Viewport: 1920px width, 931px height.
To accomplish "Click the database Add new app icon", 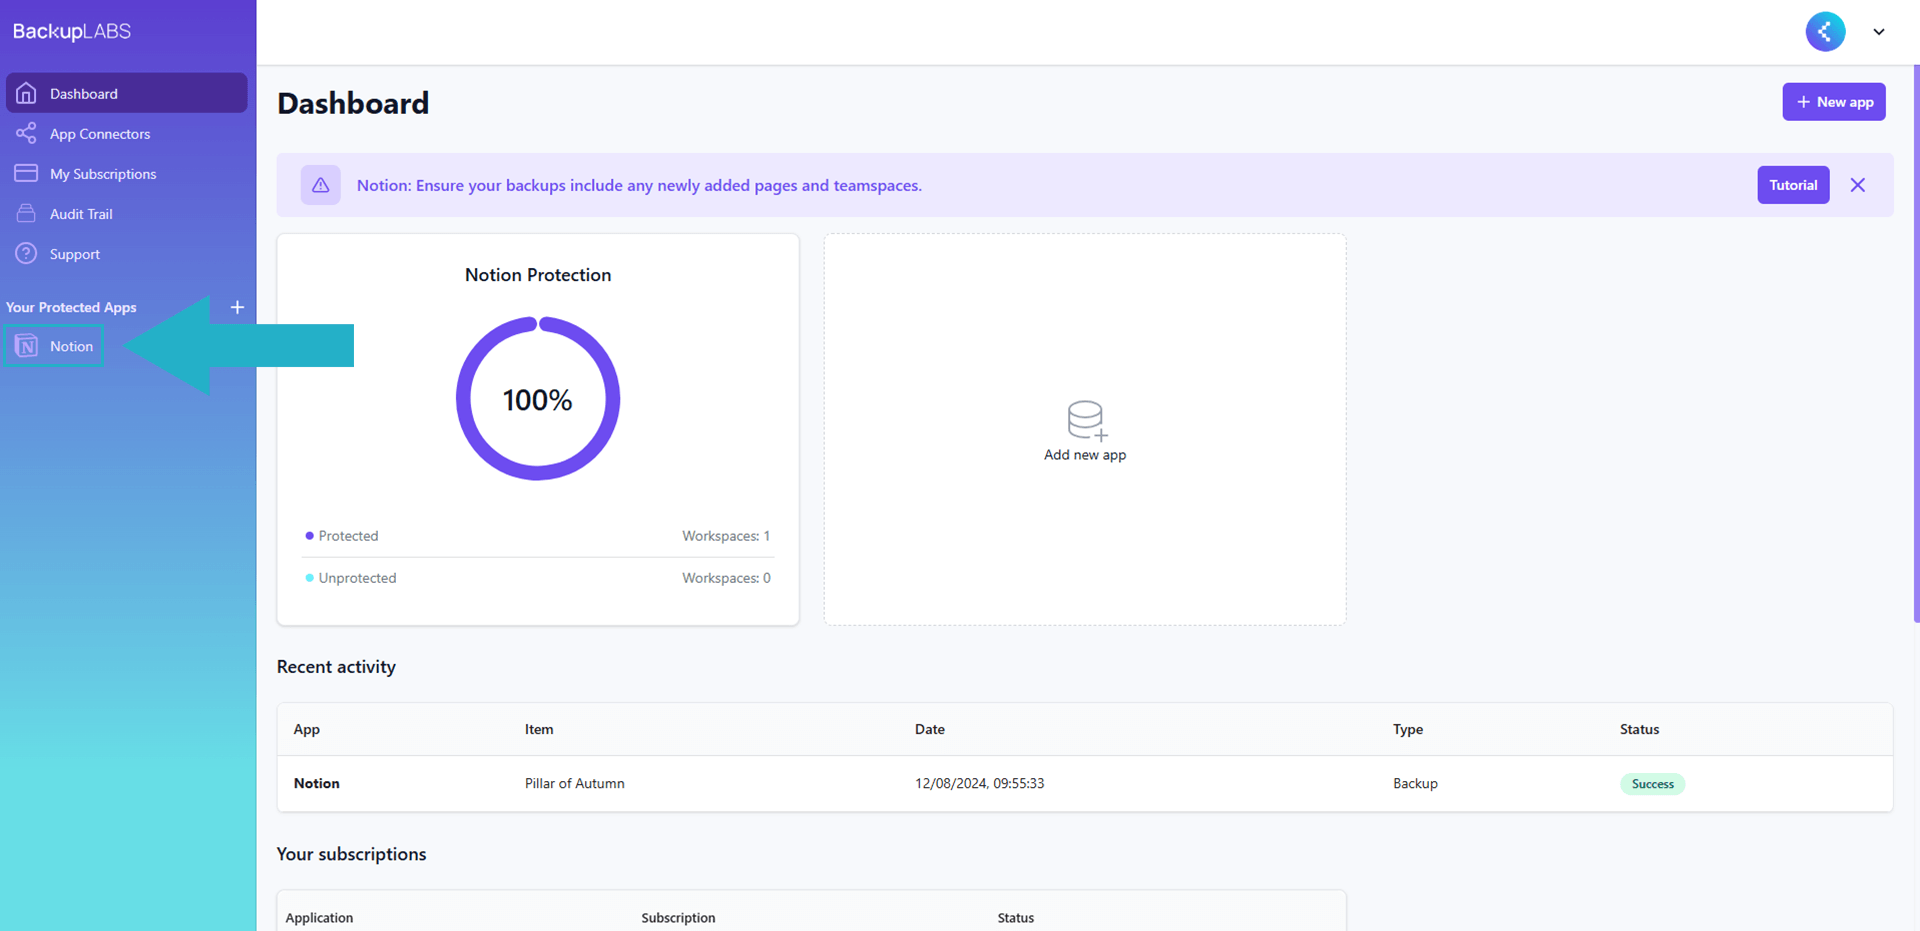I will coord(1087,420).
